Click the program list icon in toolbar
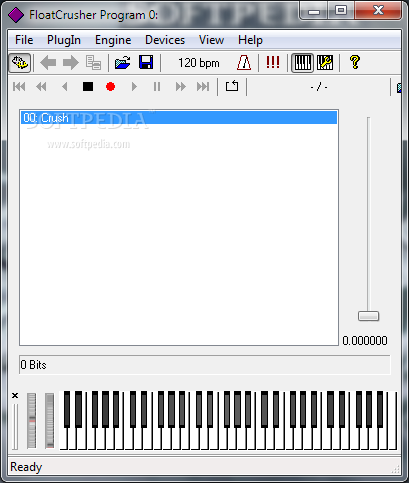The height and width of the screenshot is (483, 409). (x=93, y=63)
